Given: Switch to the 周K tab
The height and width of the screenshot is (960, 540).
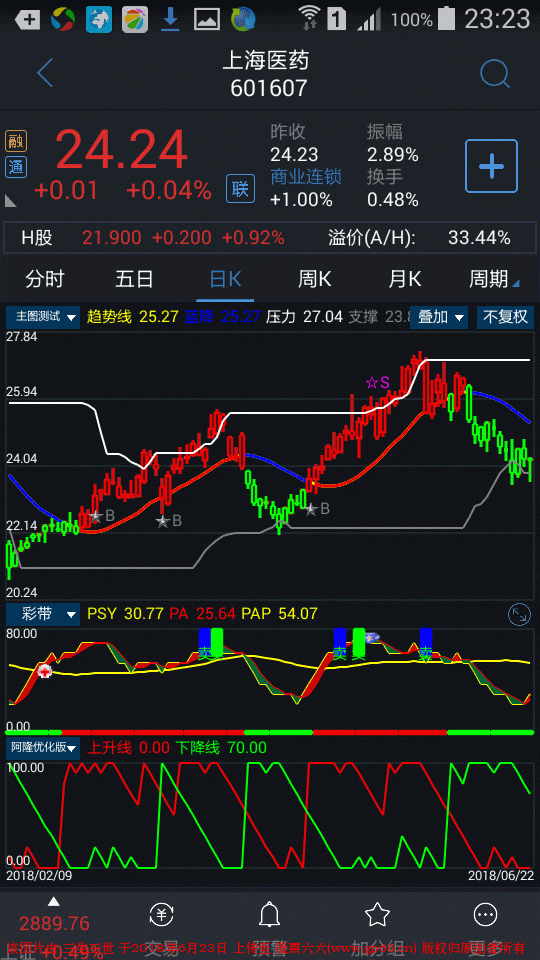Looking at the screenshot, I should [x=315, y=280].
